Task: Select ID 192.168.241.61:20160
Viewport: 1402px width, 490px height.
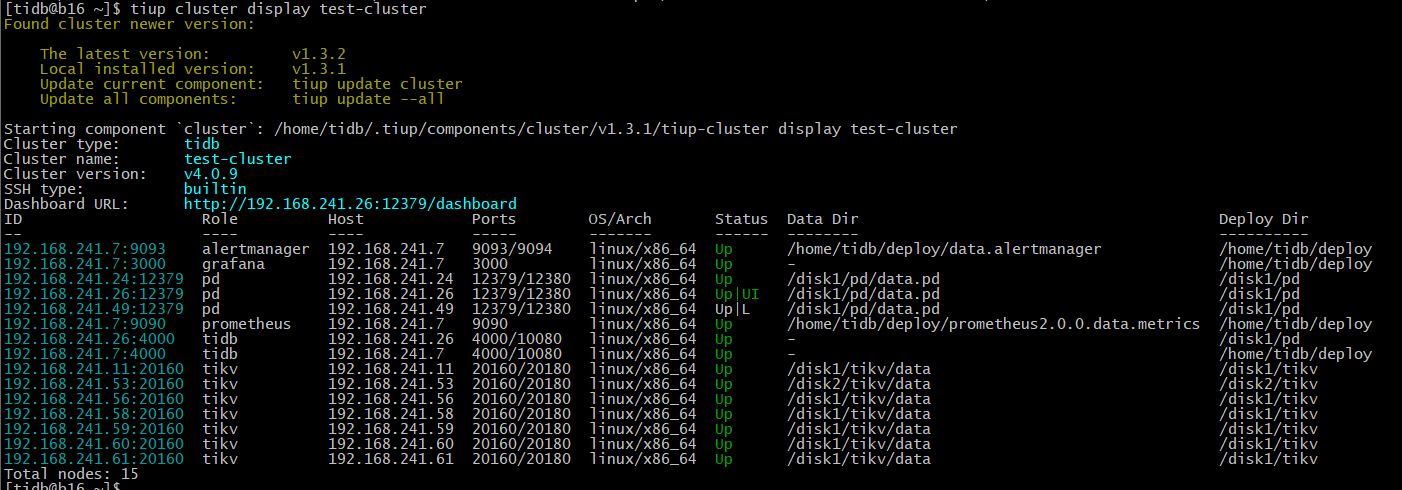Action: tap(94, 459)
